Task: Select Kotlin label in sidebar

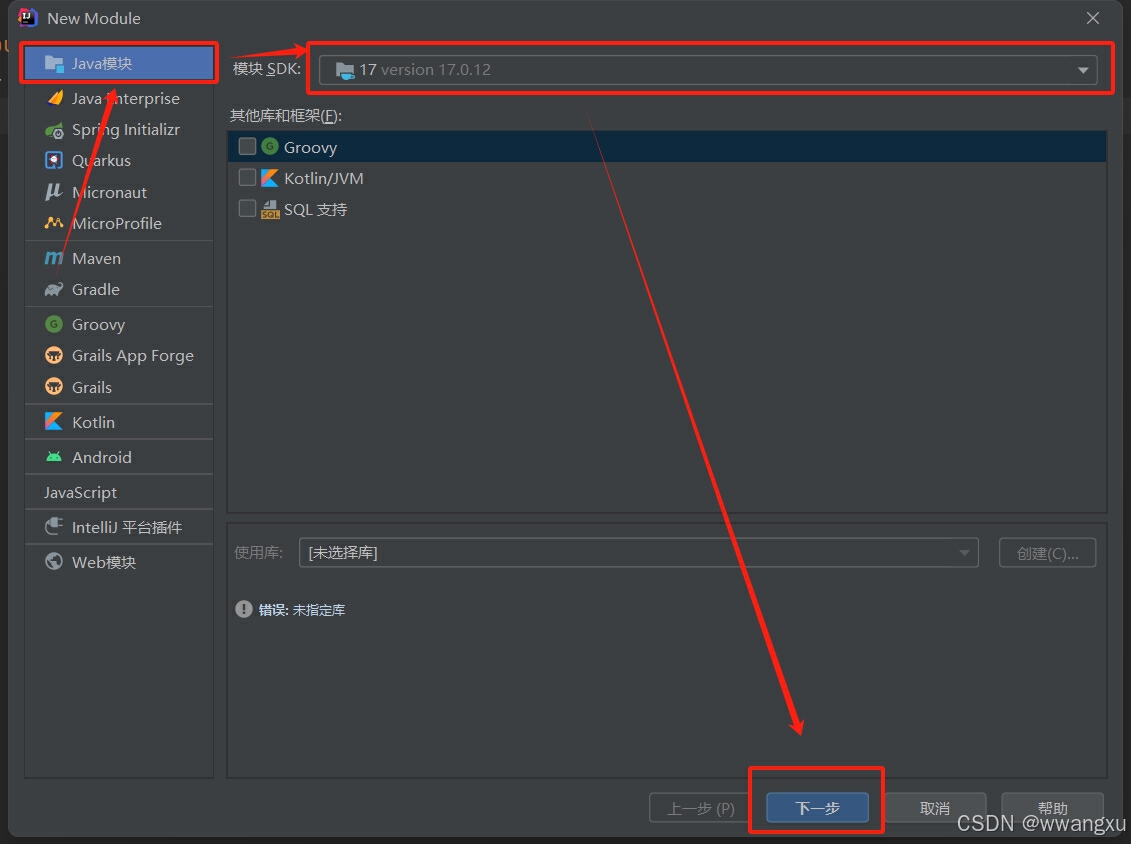Action: [x=94, y=422]
